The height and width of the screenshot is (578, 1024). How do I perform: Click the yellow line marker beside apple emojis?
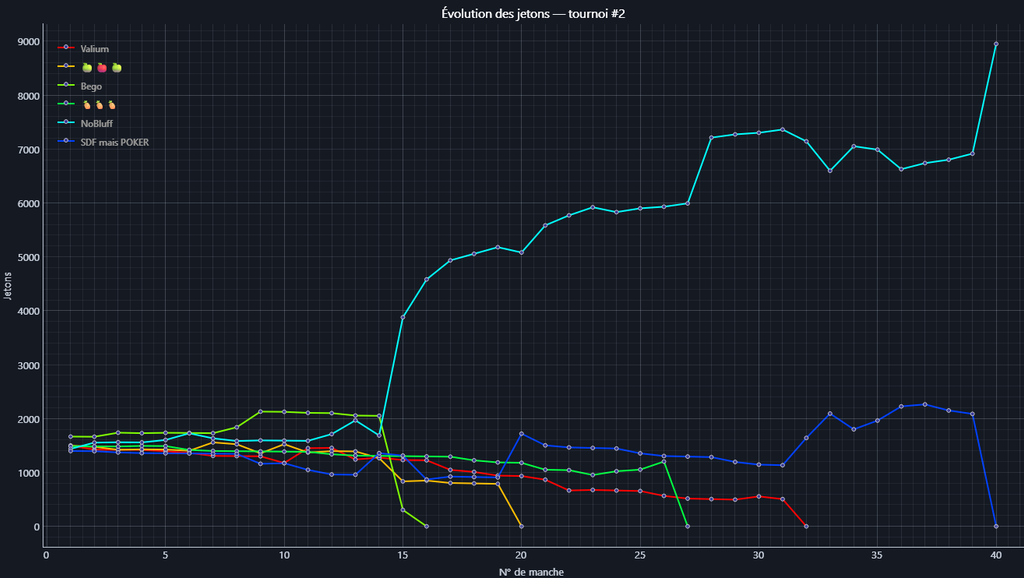point(66,67)
